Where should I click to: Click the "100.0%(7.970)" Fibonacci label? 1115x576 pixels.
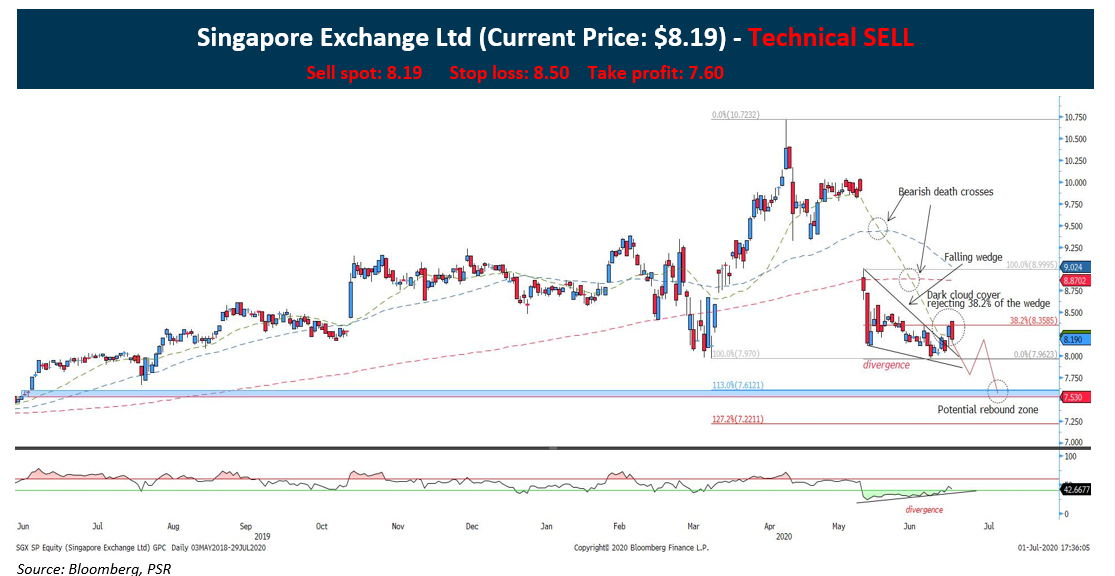click(x=736, y=353)
